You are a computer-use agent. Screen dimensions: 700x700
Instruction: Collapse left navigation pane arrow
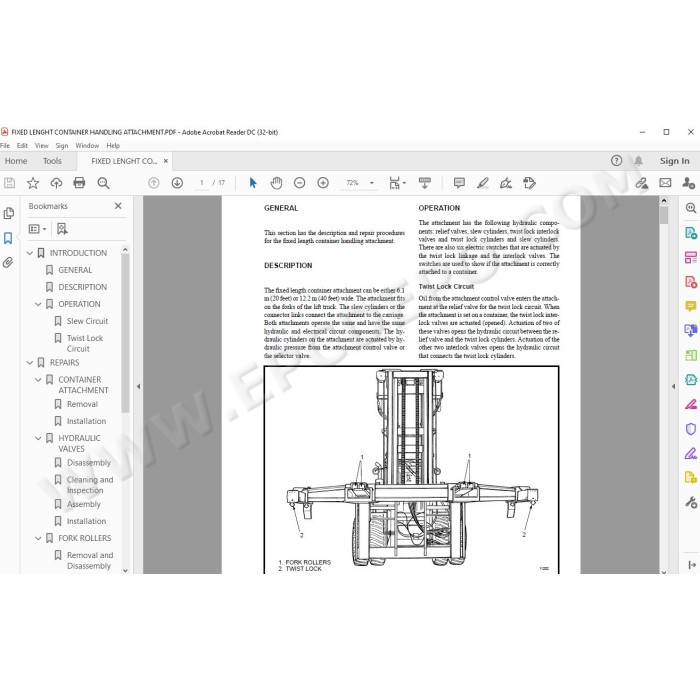pyautogui.click(x=138, y=387)
